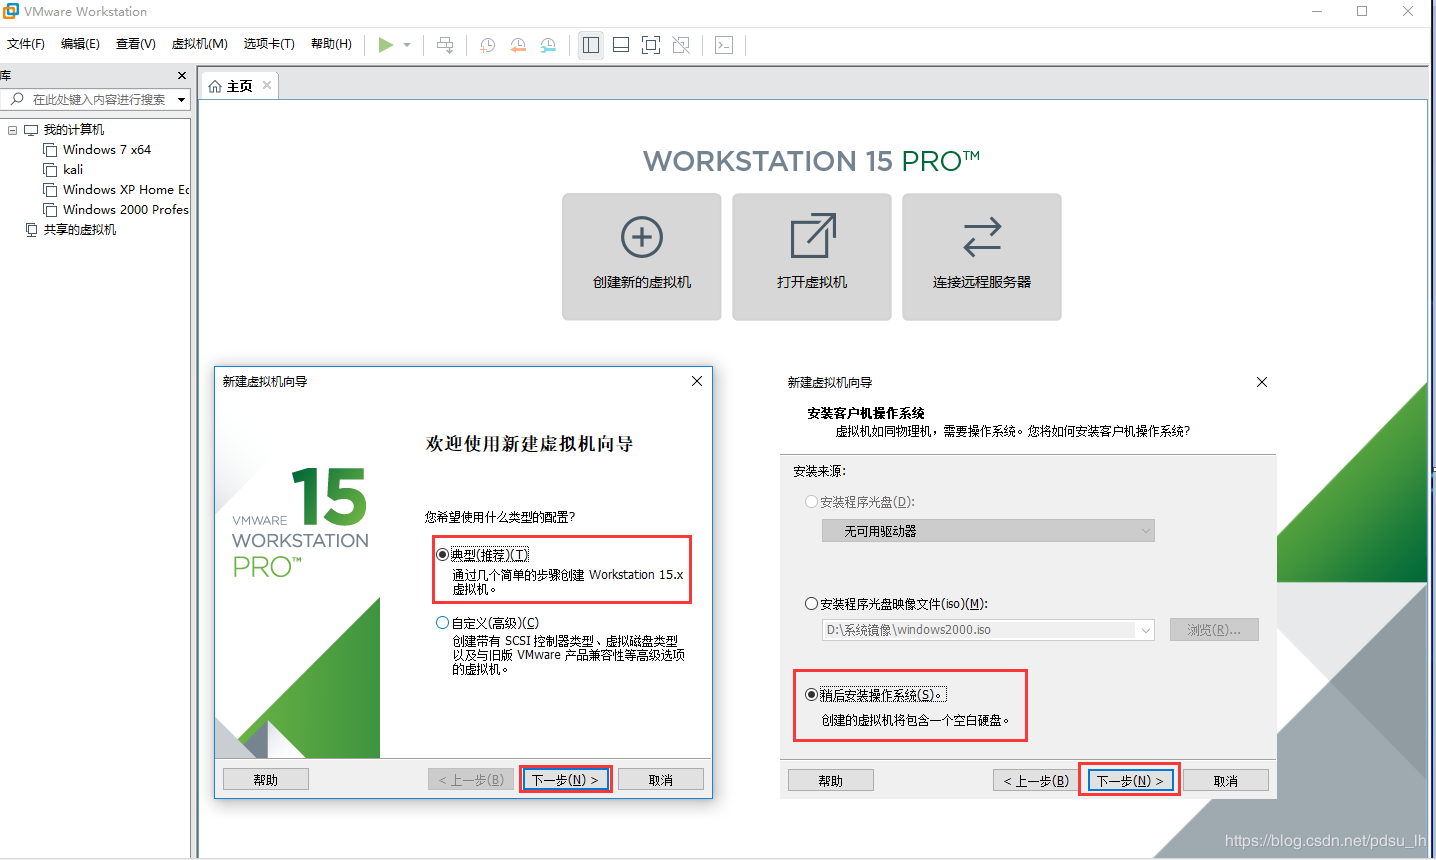
Task: Click 取消 in the guest OS install dialog
Action: tap(1226, 781)
